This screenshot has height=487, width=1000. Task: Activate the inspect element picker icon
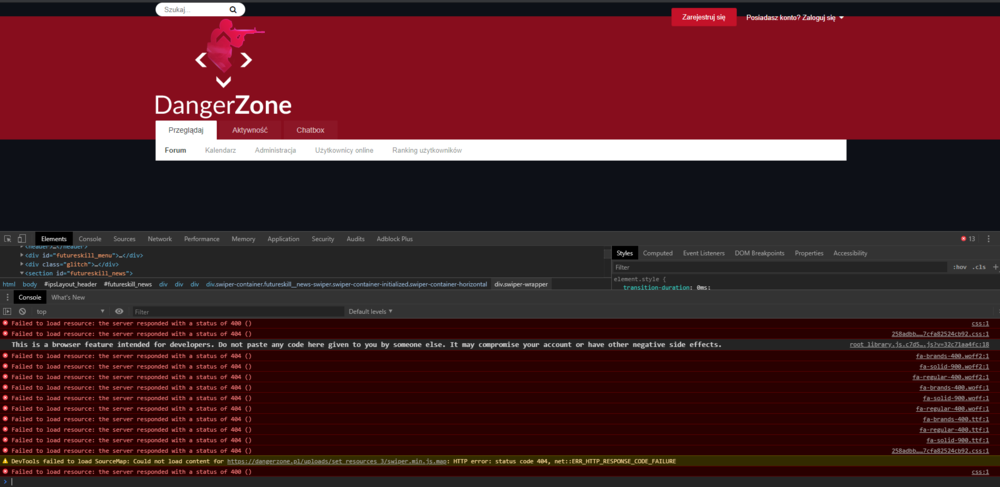pyautogui.click(x=7, y=239)
